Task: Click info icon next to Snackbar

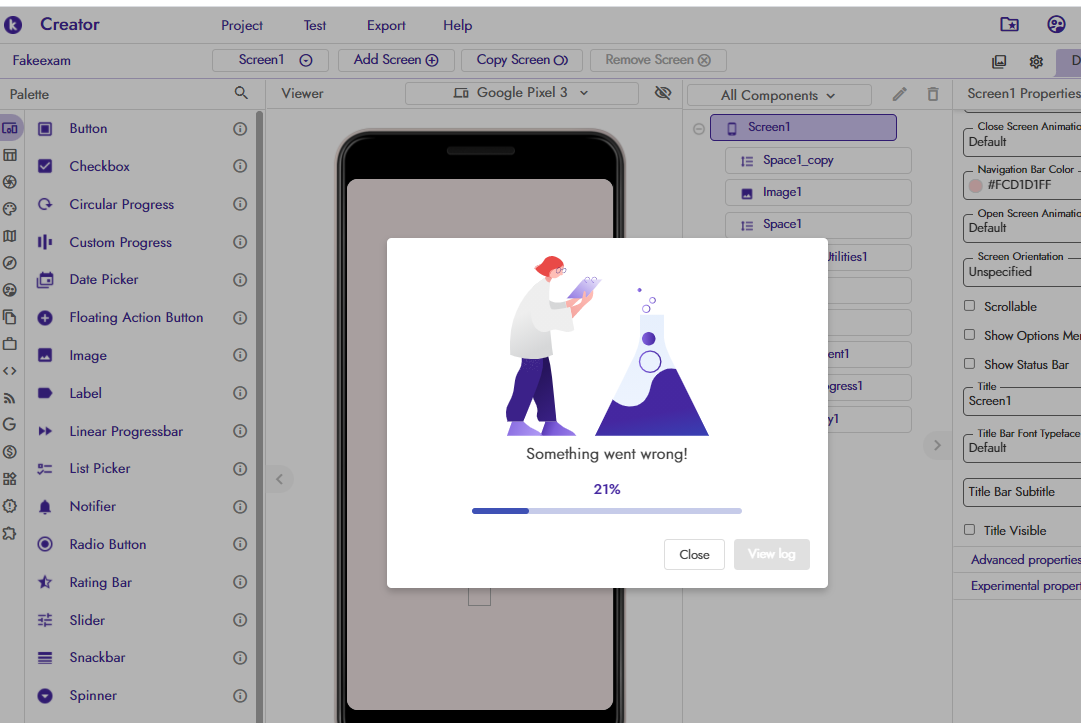Action: (240, 658)
